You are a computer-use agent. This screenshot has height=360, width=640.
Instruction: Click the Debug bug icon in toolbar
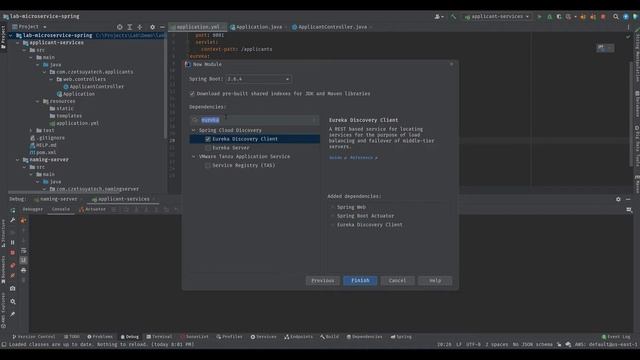[549, 17]
